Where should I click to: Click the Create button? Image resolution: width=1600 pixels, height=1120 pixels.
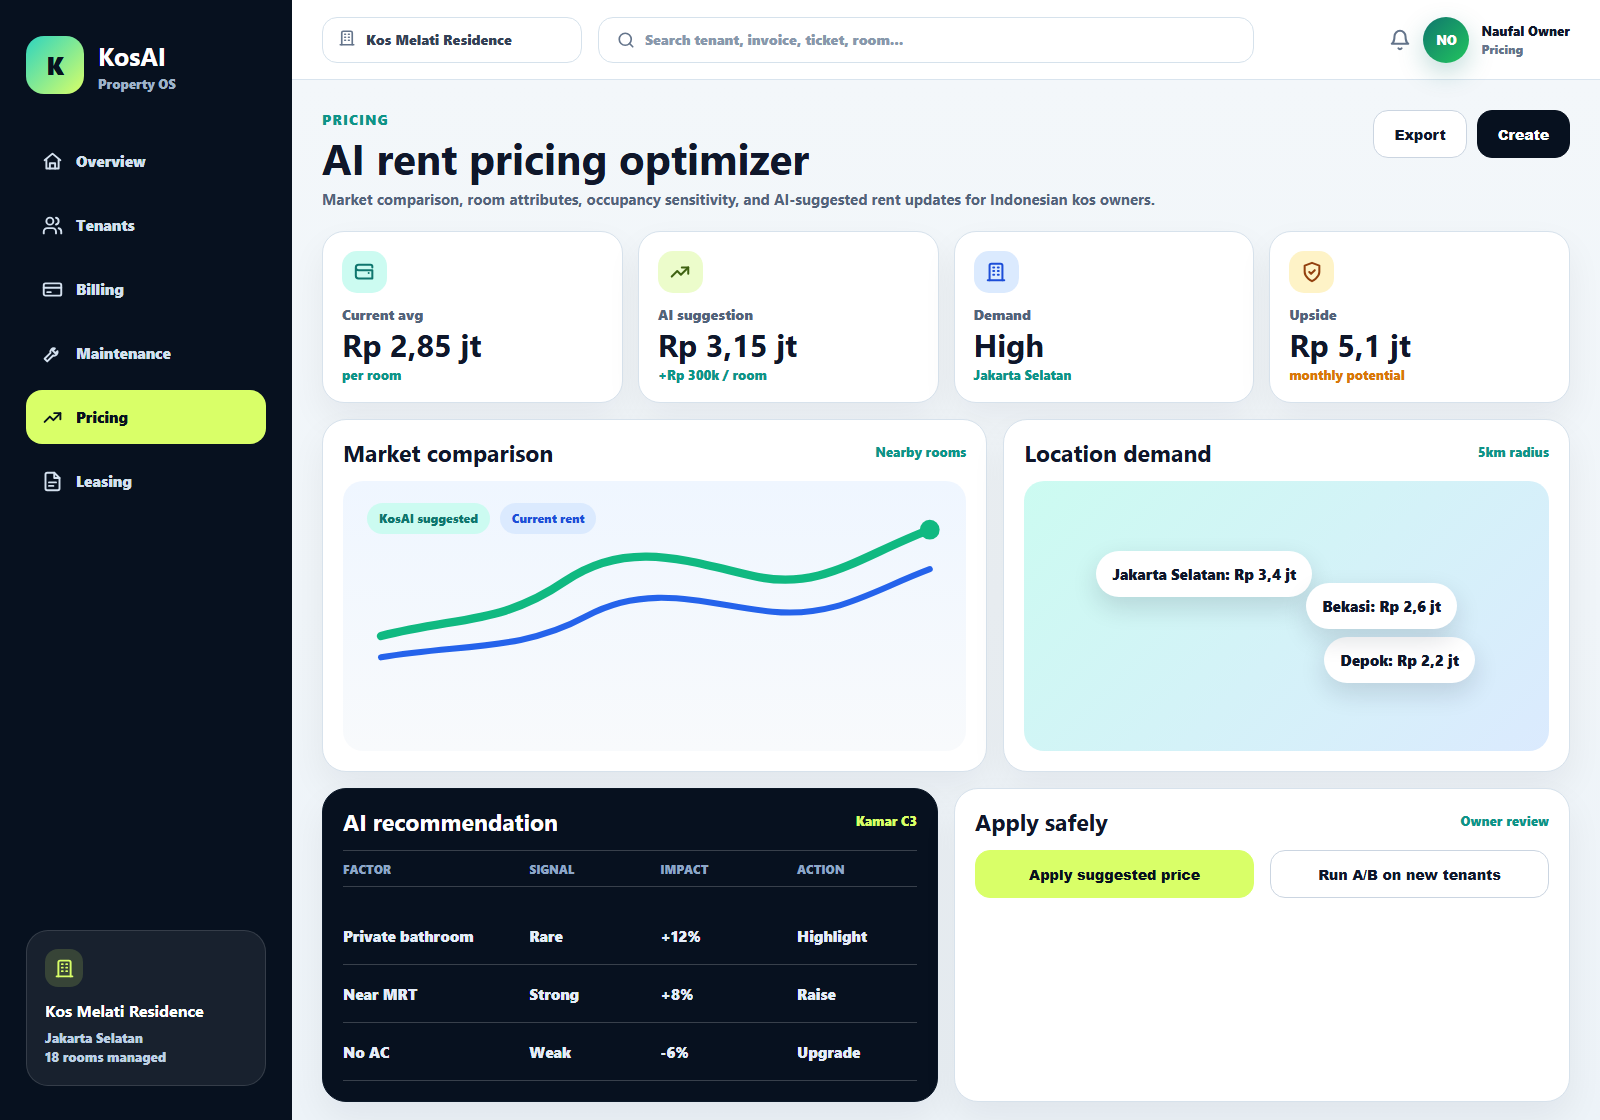tap(1523, 134)
